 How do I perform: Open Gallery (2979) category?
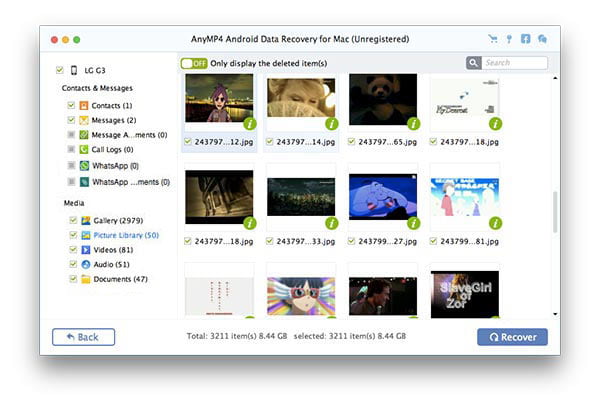118,221
